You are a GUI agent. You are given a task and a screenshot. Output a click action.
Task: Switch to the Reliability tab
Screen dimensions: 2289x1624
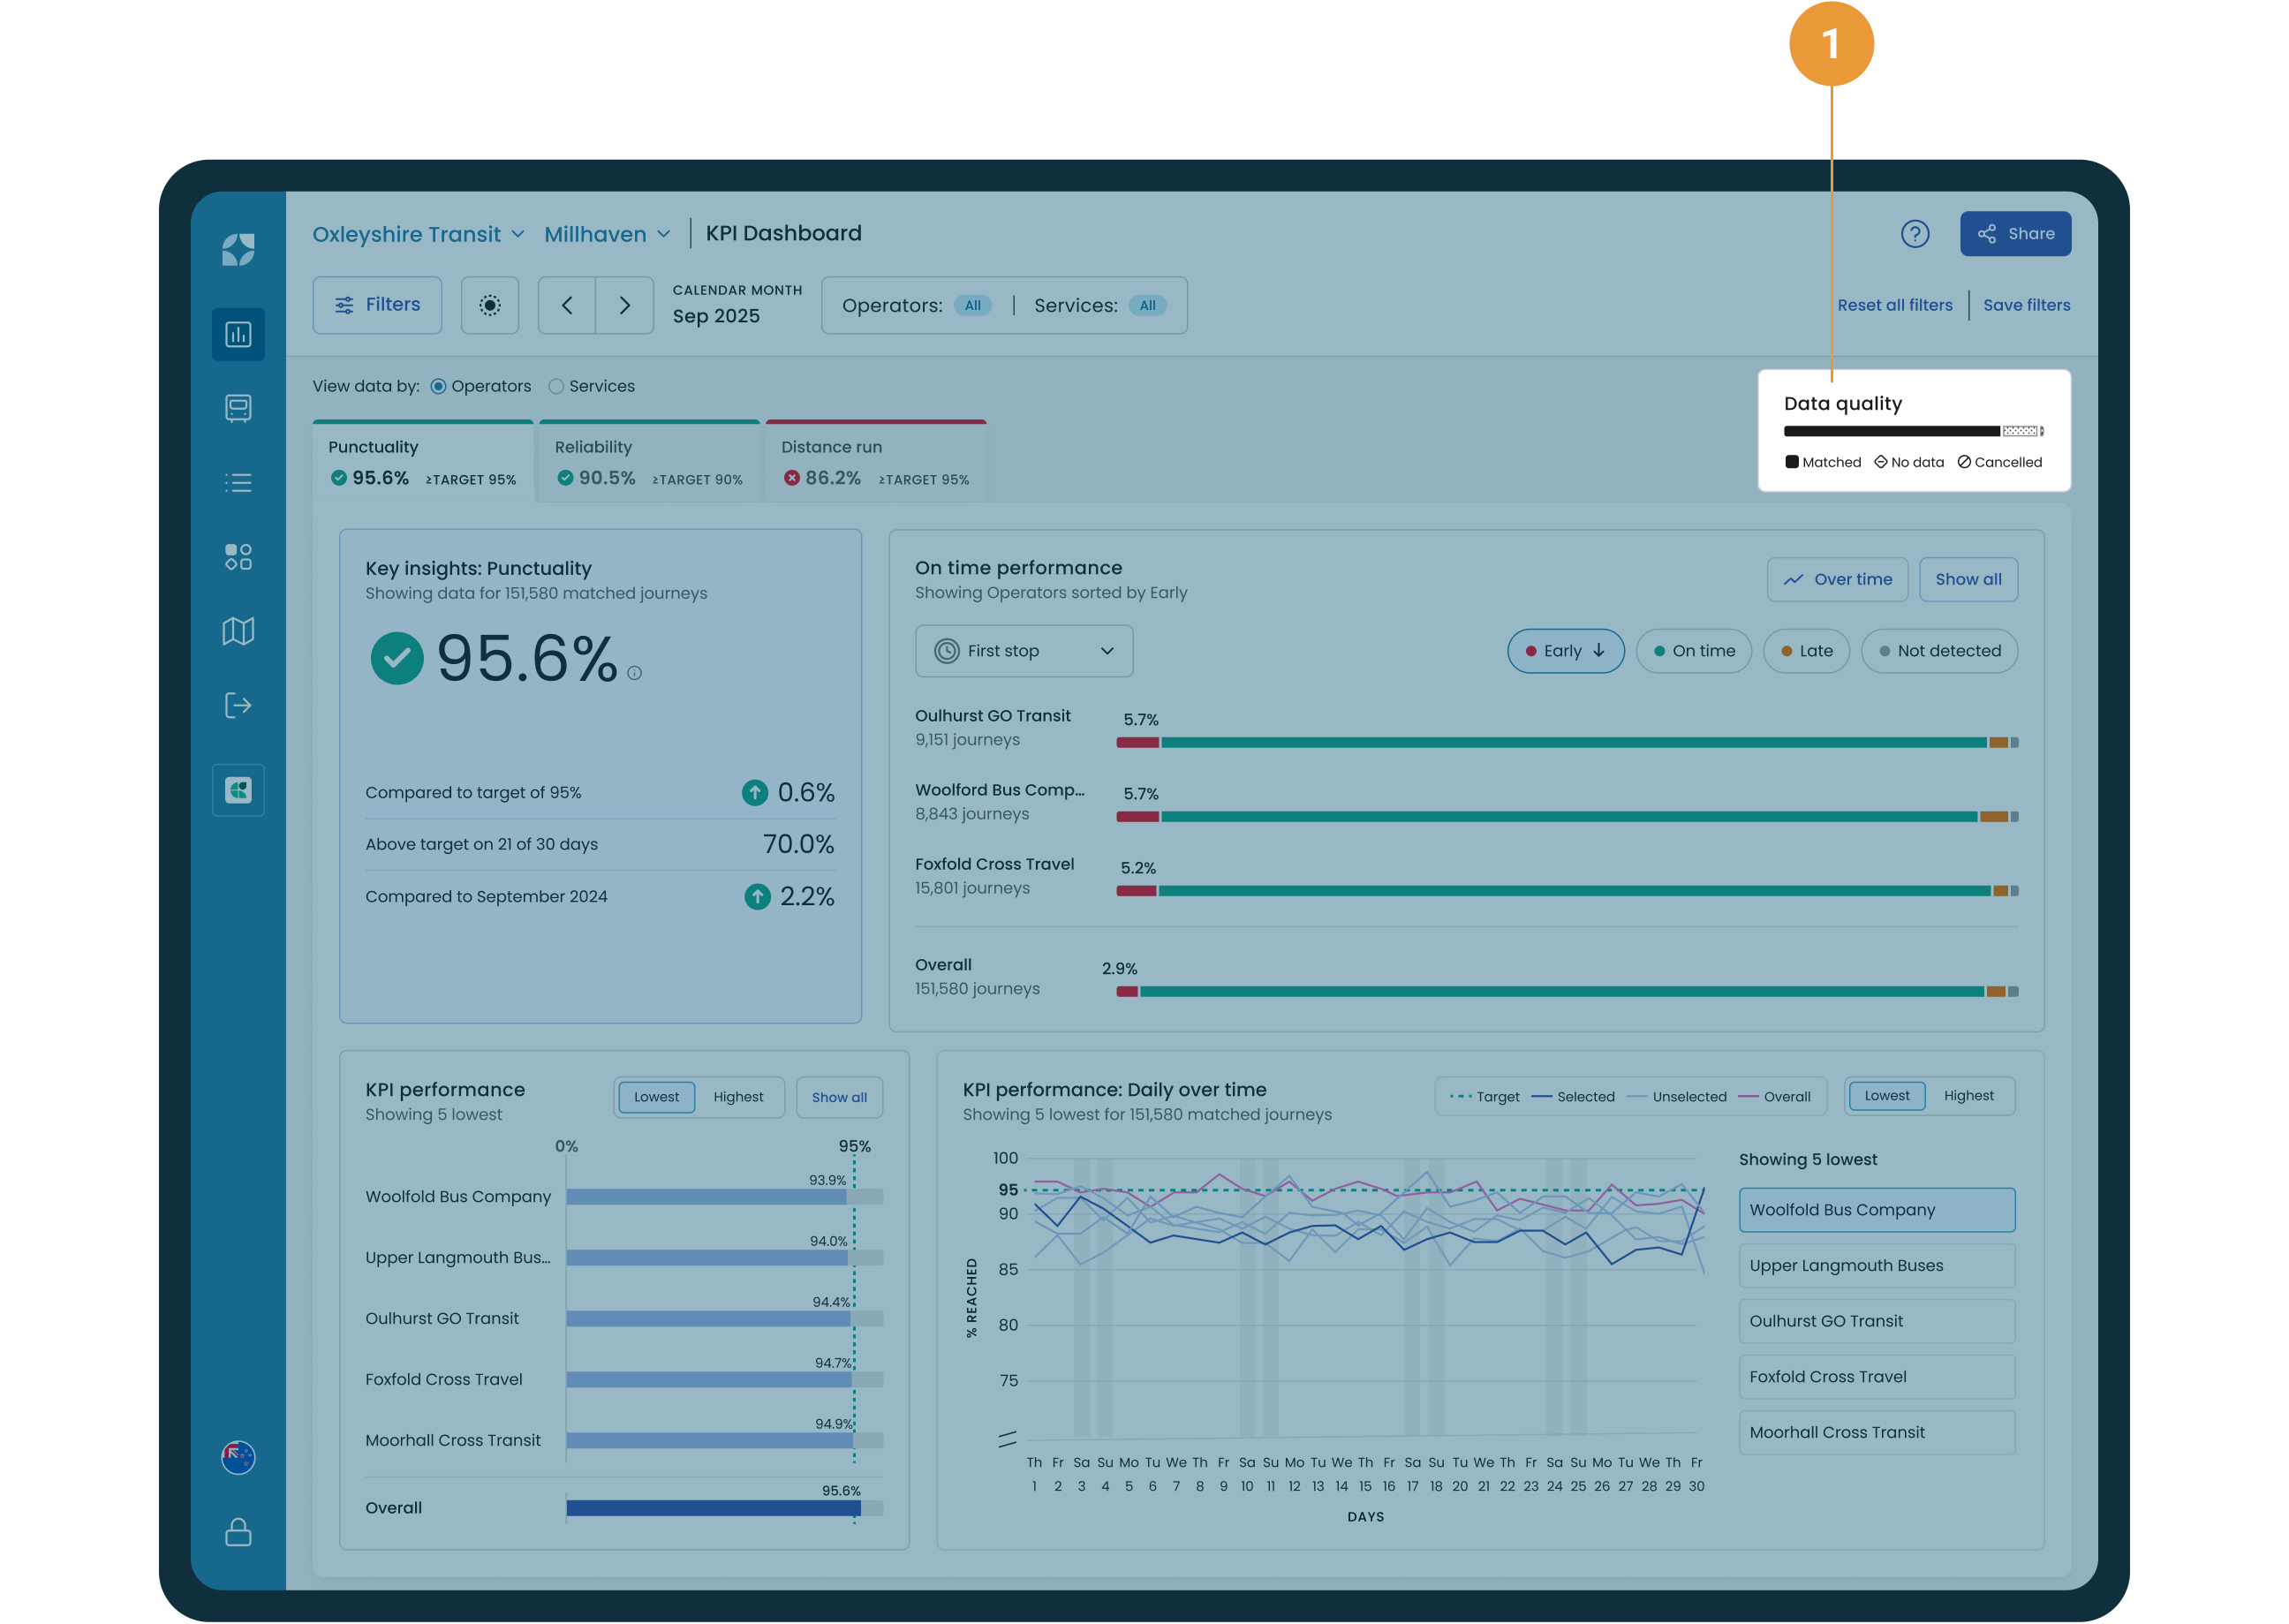pos(650,462)
